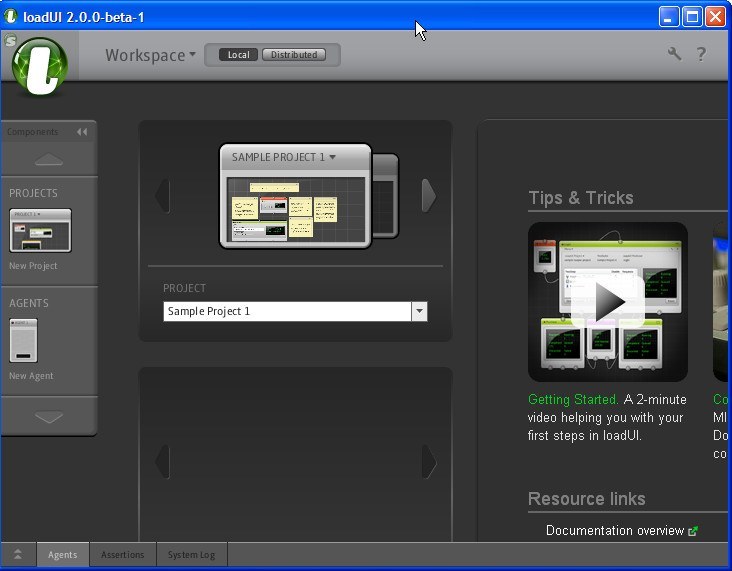Click the New Project label
732x571 pixels.
click(x=33, y=266)
